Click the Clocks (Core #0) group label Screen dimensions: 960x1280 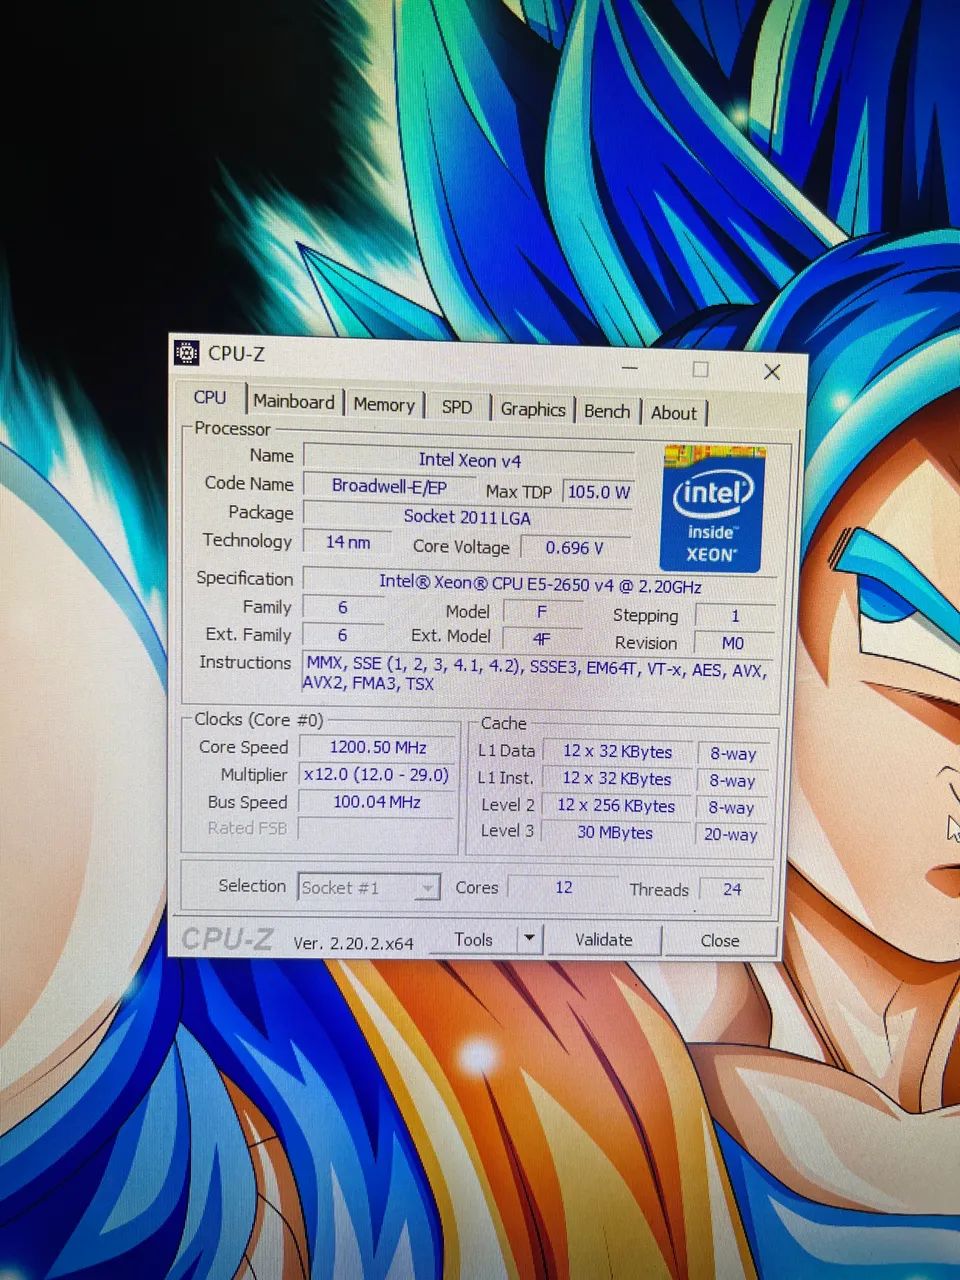(259, 719)
